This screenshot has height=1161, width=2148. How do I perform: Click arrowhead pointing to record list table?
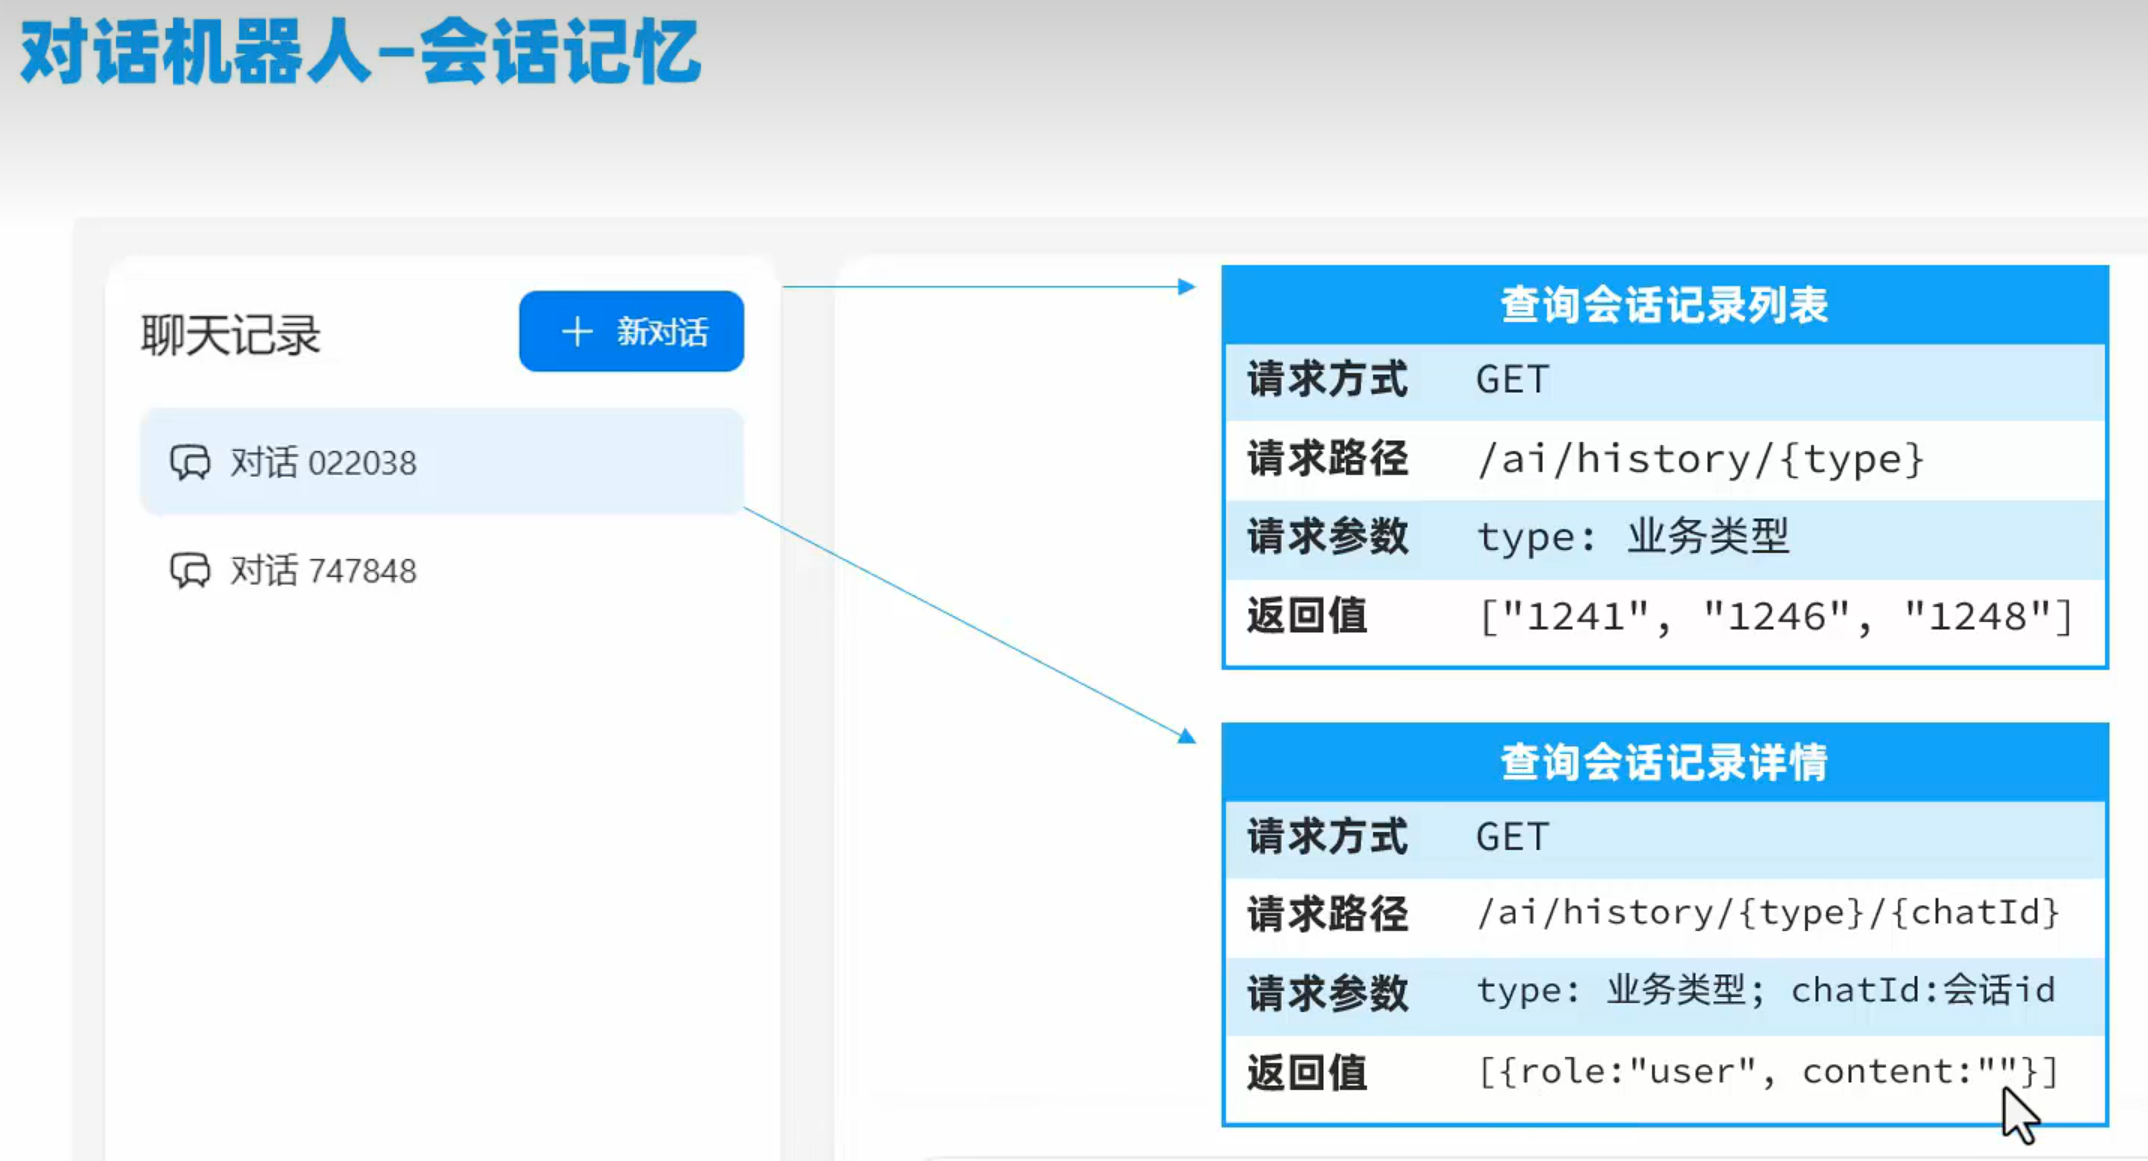click(1186, 287)
